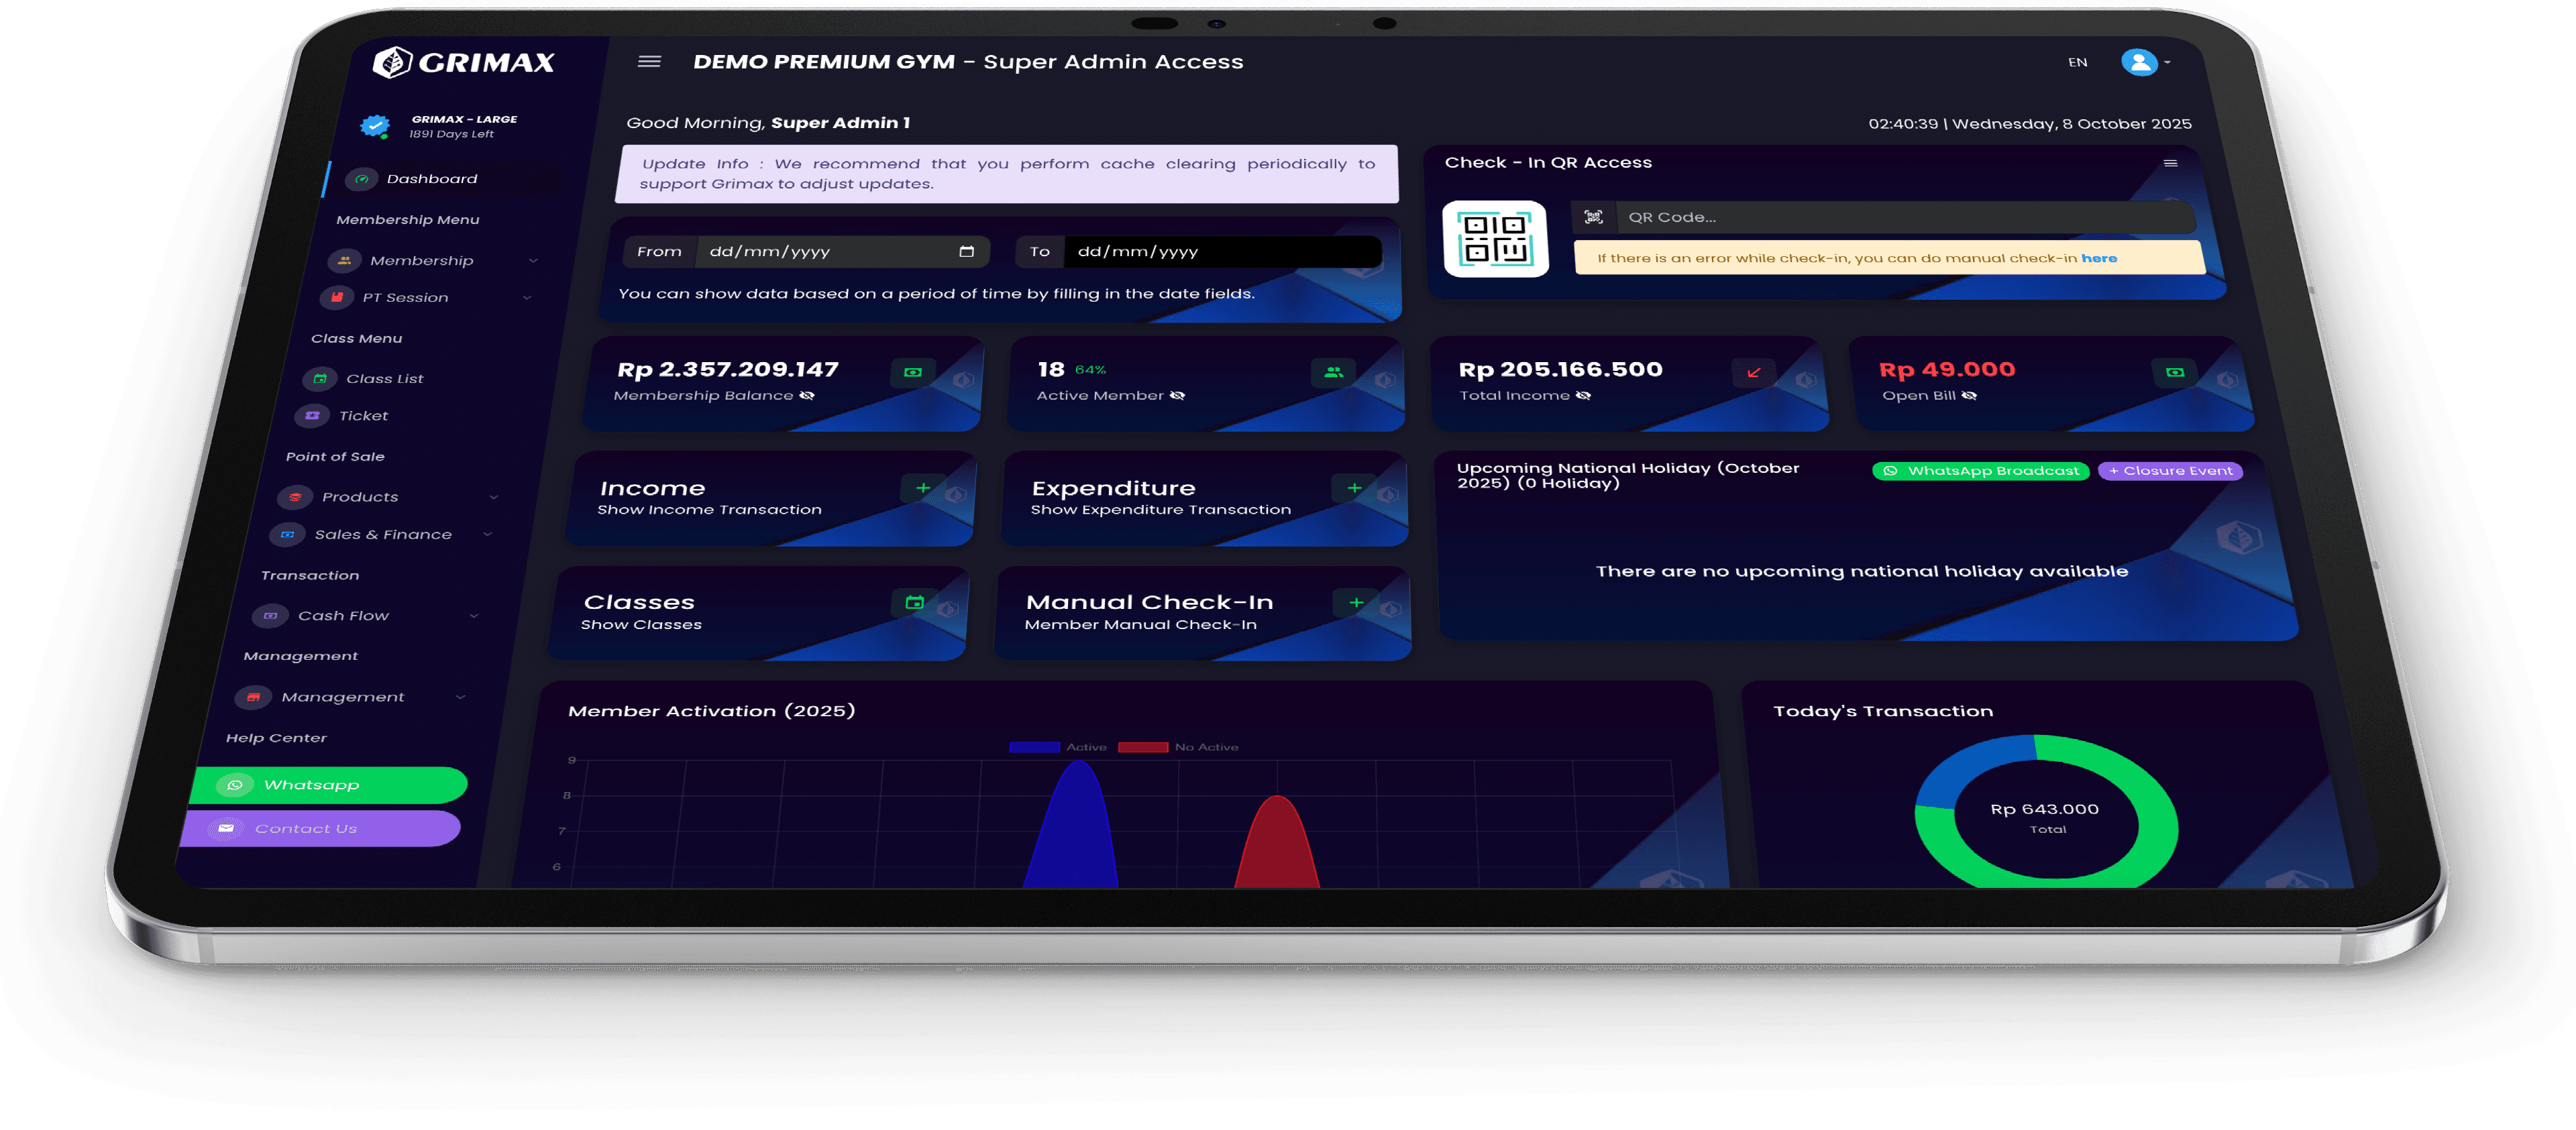Image resolution: width=2576 pixels, height=1130 pixels.
Task: Click the hamburger menu icon in header
Action: (x=649, y=62)
